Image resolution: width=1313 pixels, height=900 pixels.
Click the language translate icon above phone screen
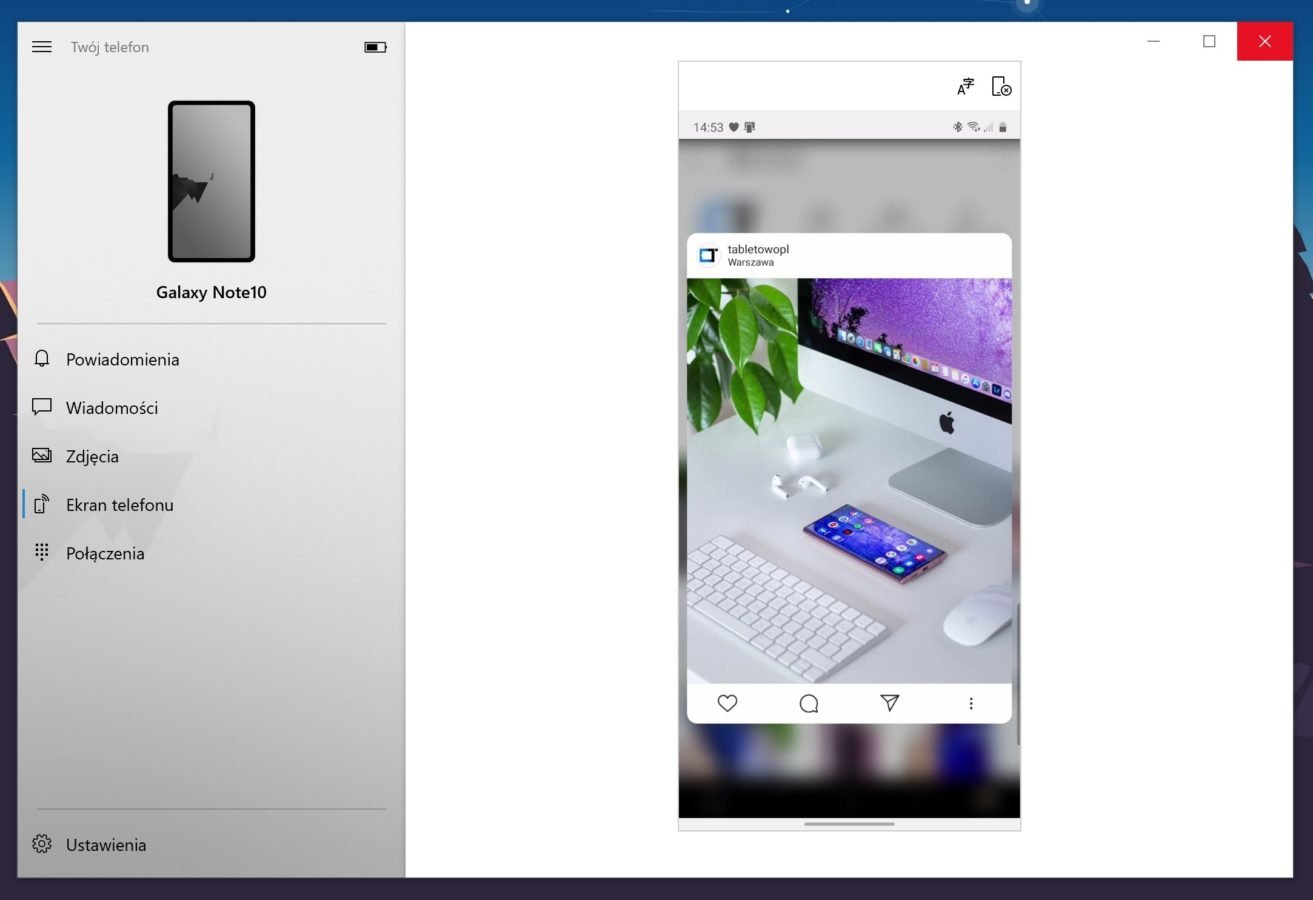point(965,87)
